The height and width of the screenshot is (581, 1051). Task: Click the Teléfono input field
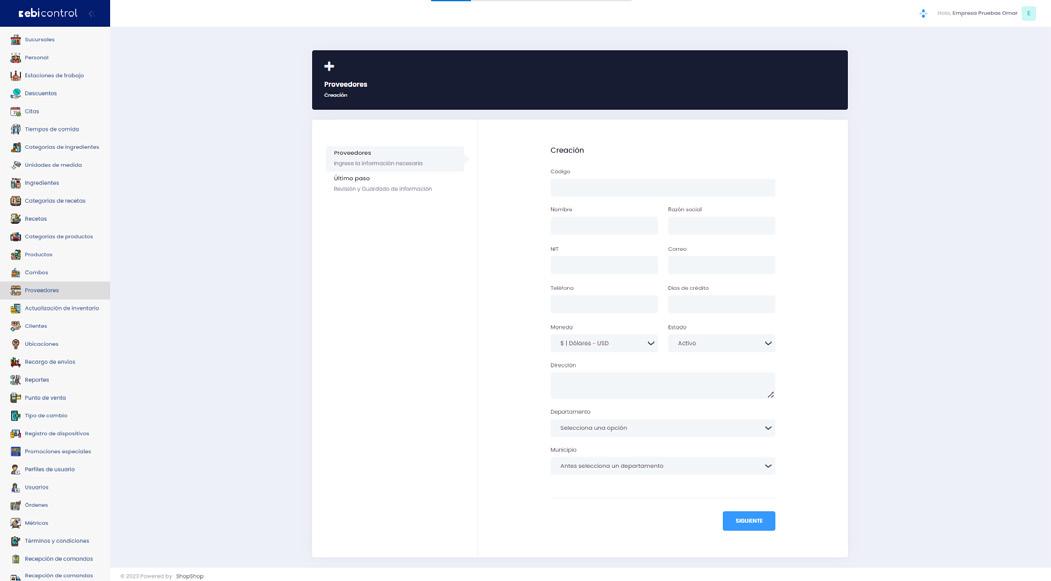(604, 304)
